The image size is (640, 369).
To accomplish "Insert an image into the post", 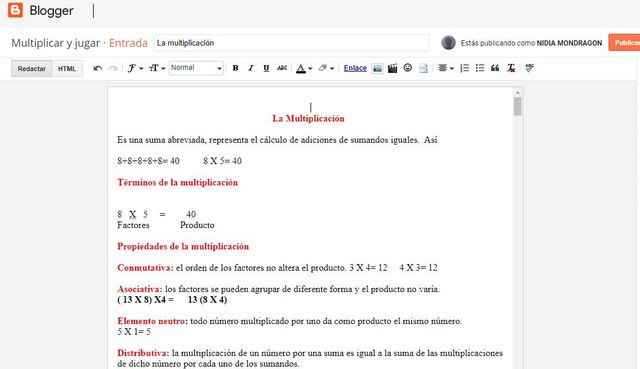I will pos(378,68).
